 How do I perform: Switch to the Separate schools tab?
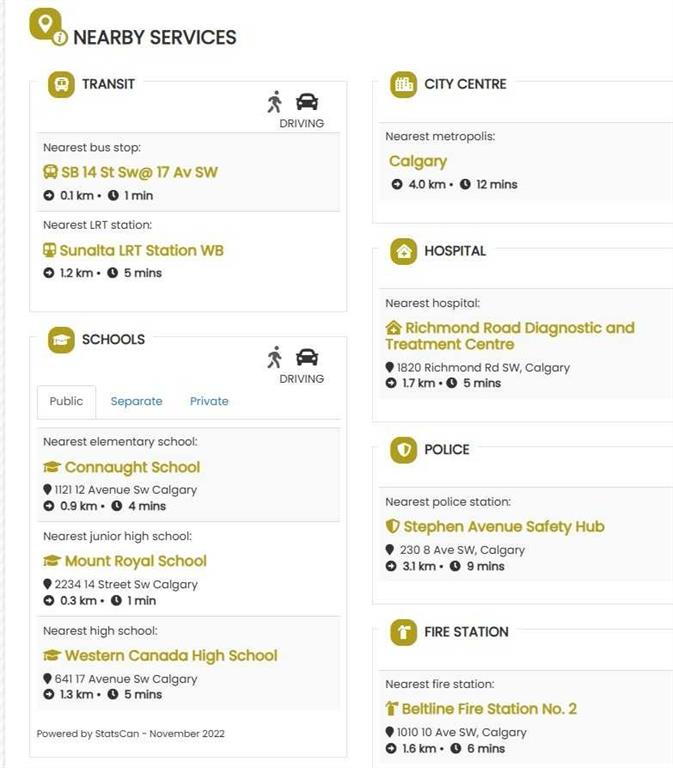(136, 401)
